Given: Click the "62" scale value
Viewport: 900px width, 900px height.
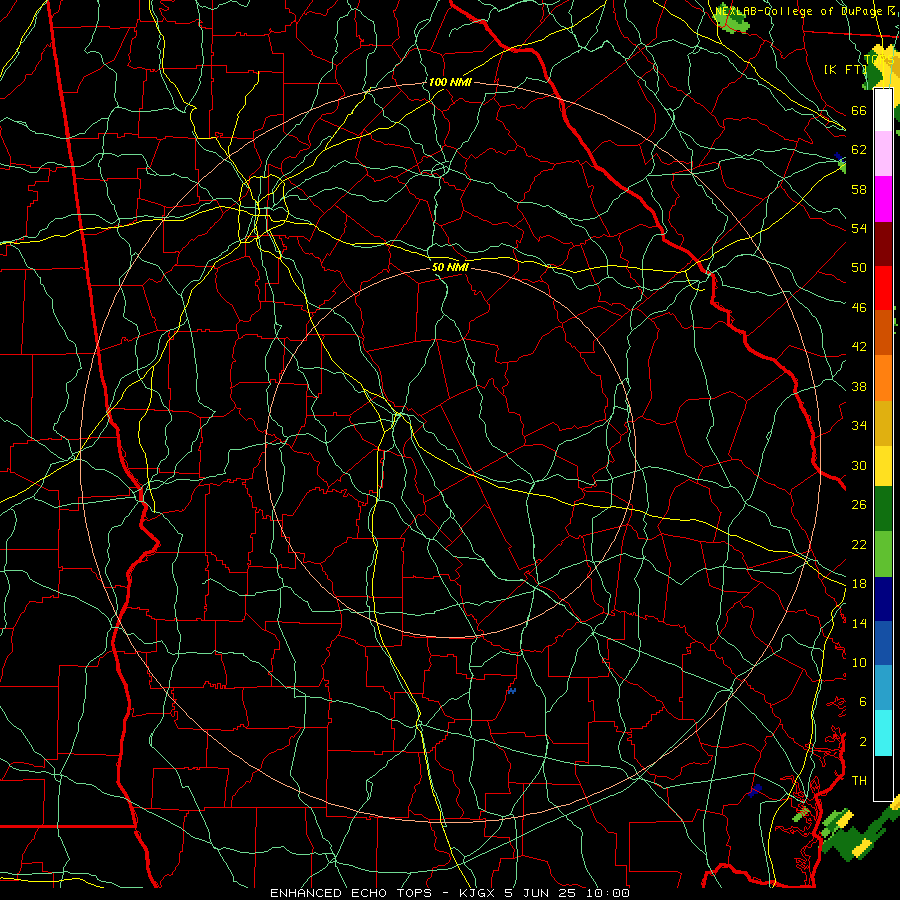Looking at the screenshot, I should point(859,150).
